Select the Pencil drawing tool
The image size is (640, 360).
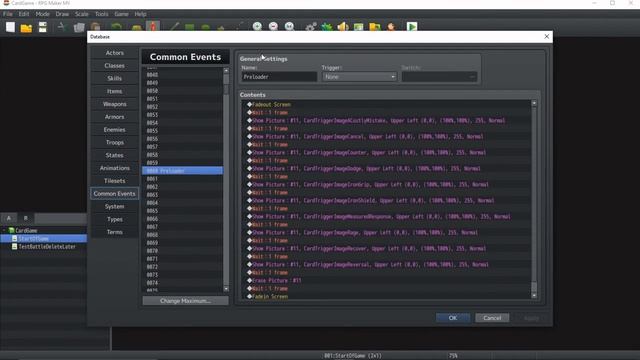click(x=174, y=27)
